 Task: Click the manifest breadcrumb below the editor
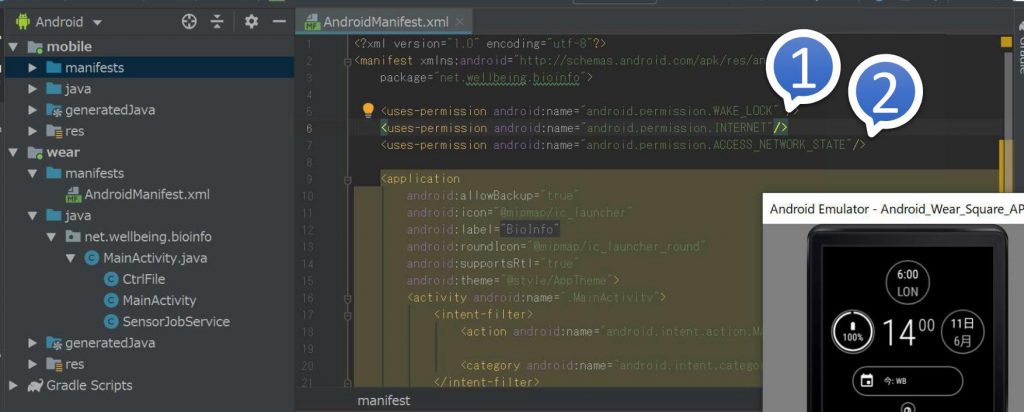pos(383,400)
